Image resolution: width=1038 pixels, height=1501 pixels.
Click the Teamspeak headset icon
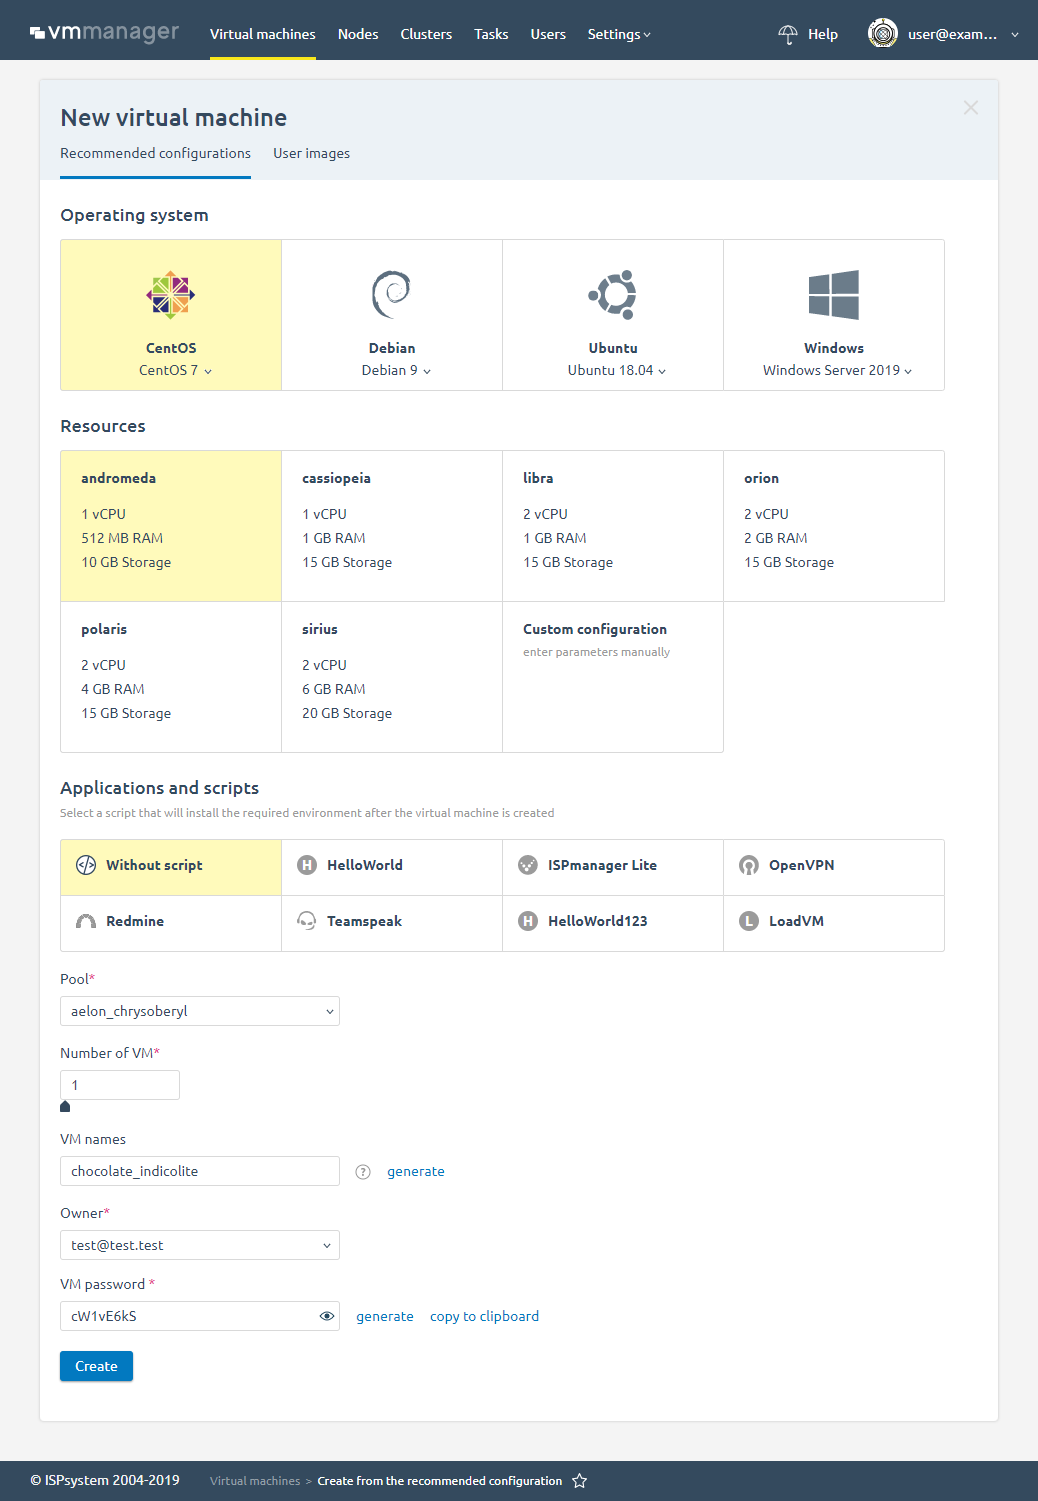click(x=307, y=921)
